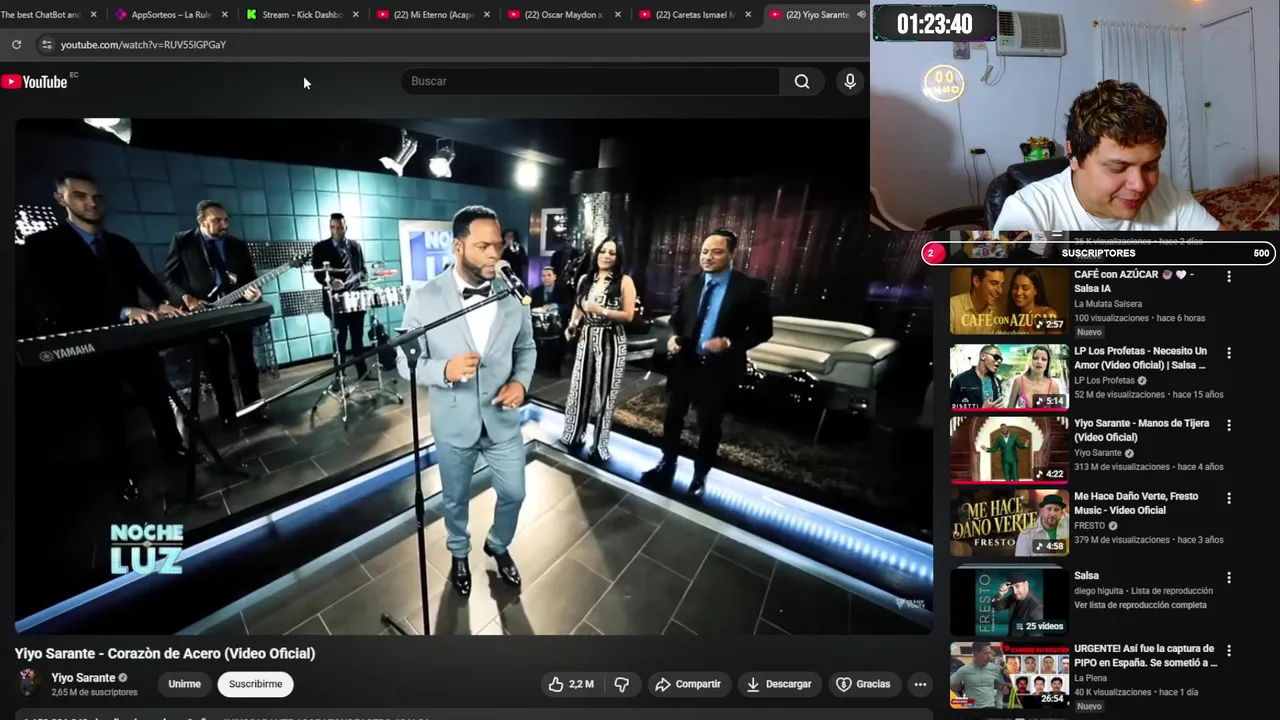Open options menu for CAFÉ con AZÚCAR
The image size is (1280, 720).
(x=1229, y=276)
